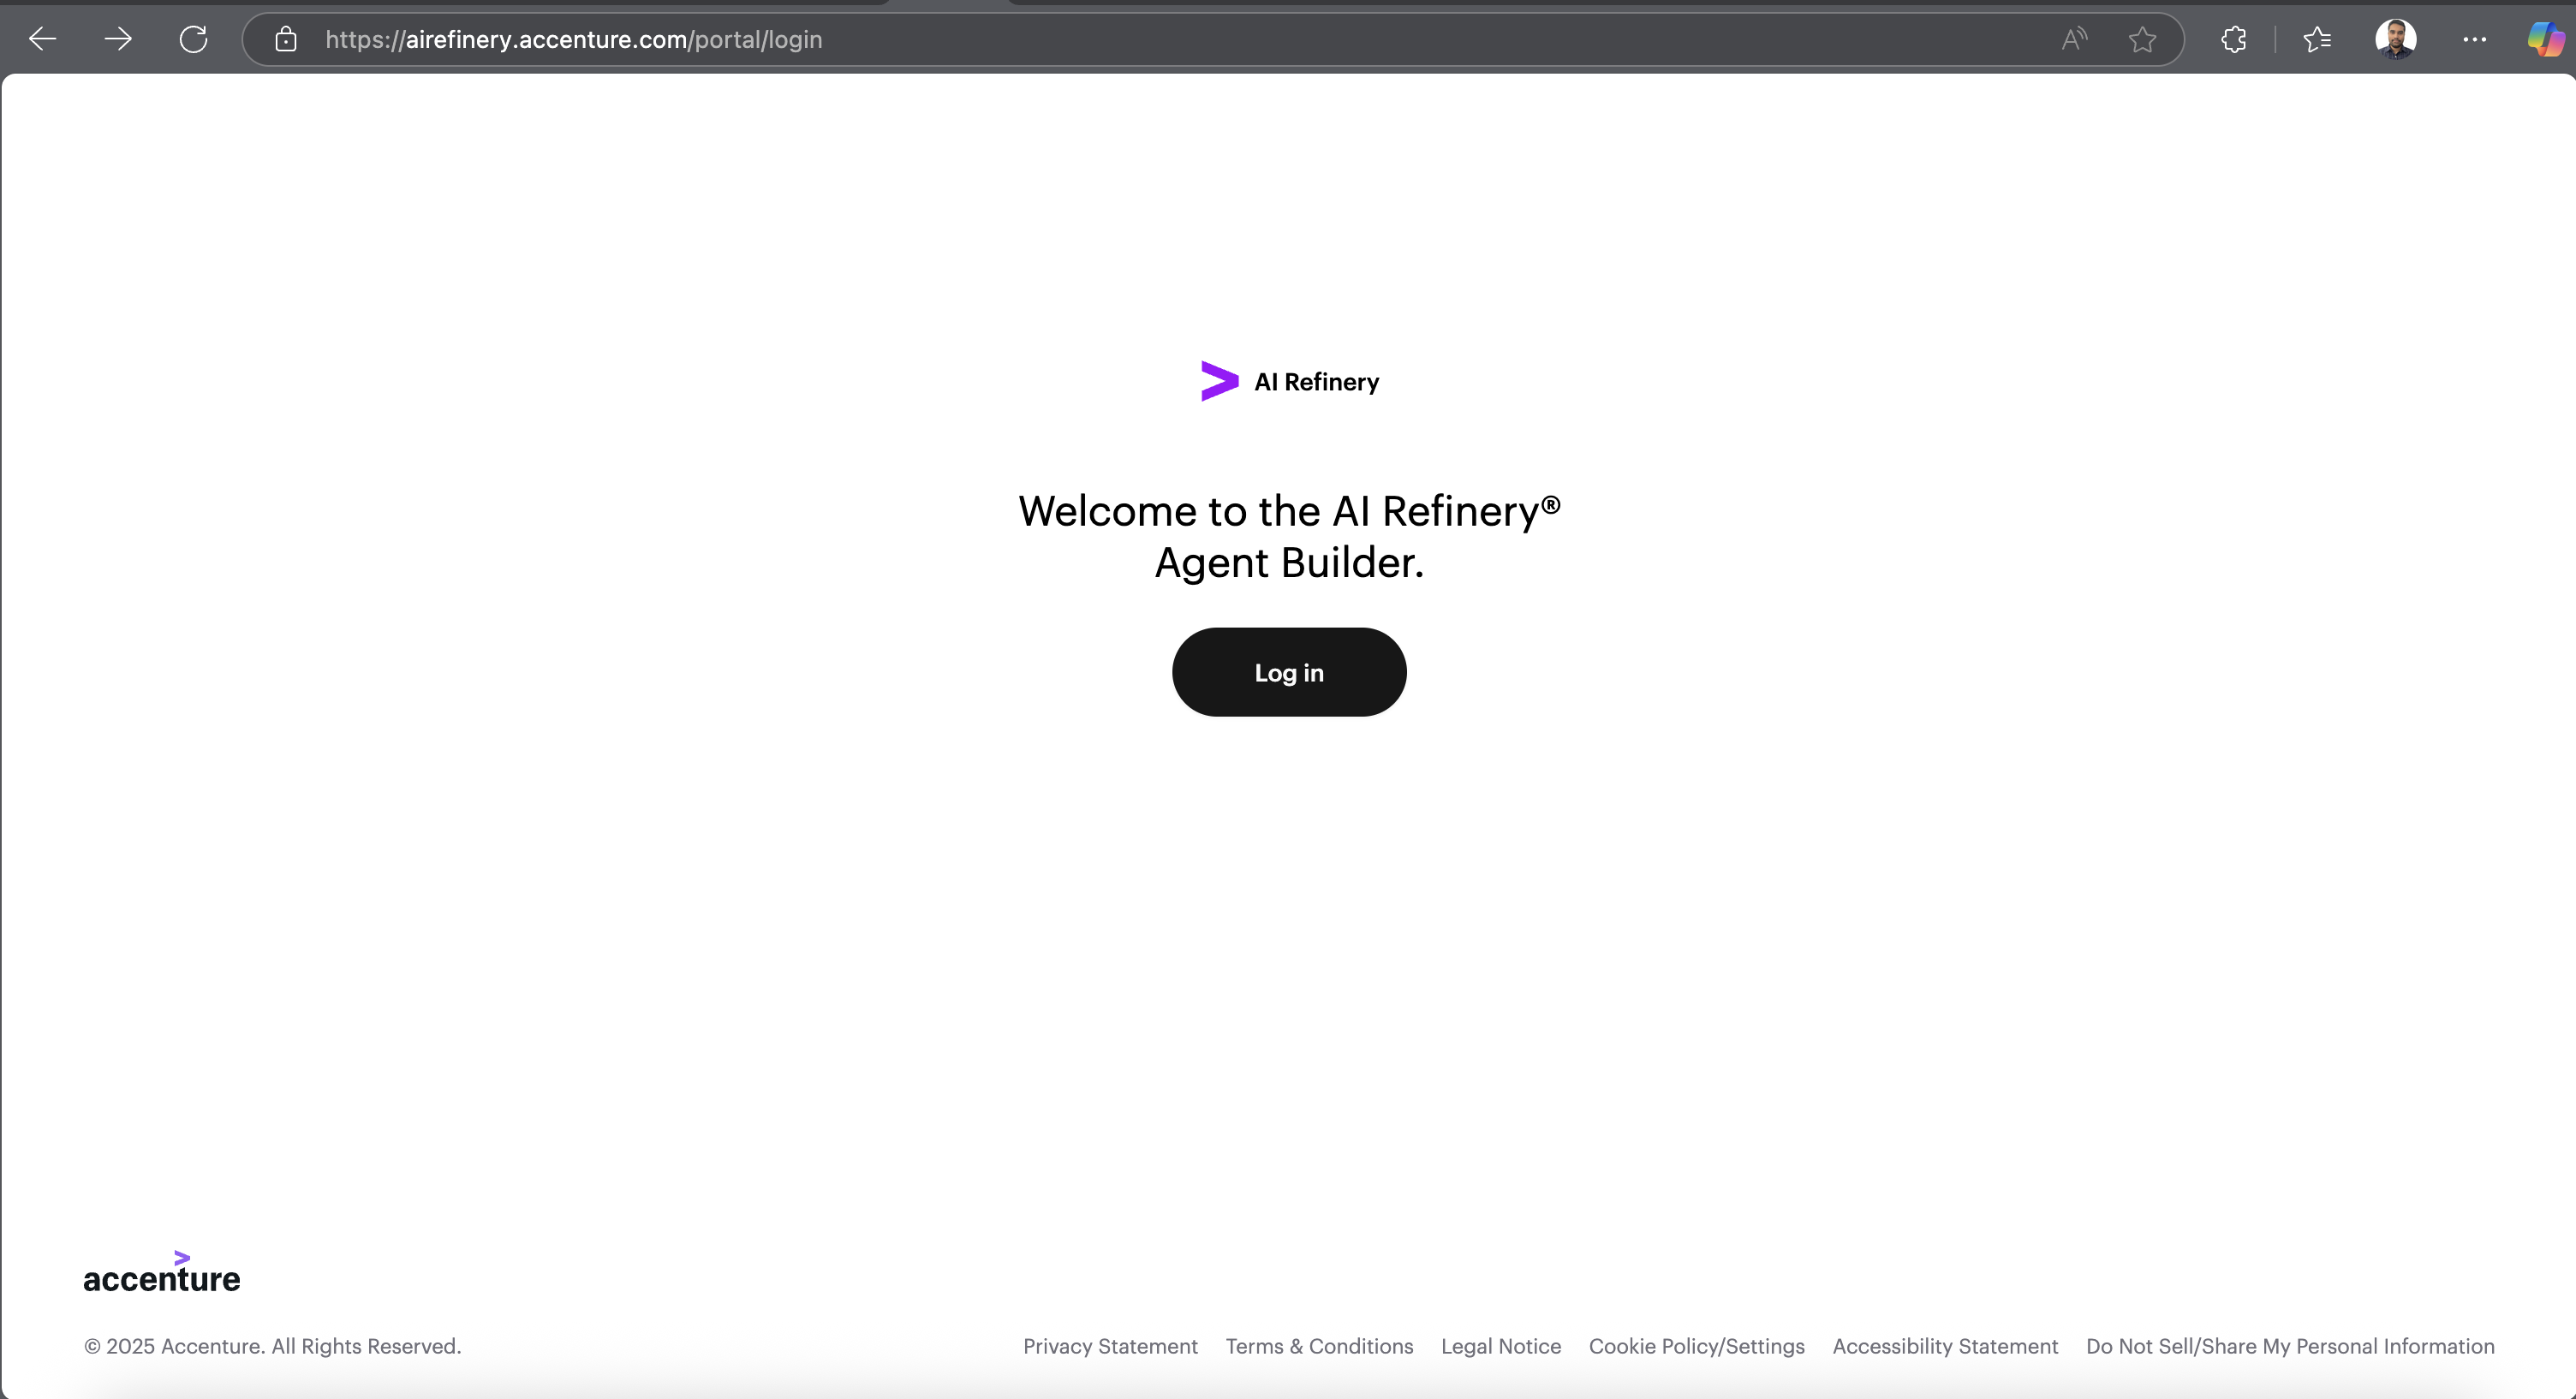Open the Accessibility Statement link
Viewport: 2576px width, 1399px height.
point(1945,1346)
